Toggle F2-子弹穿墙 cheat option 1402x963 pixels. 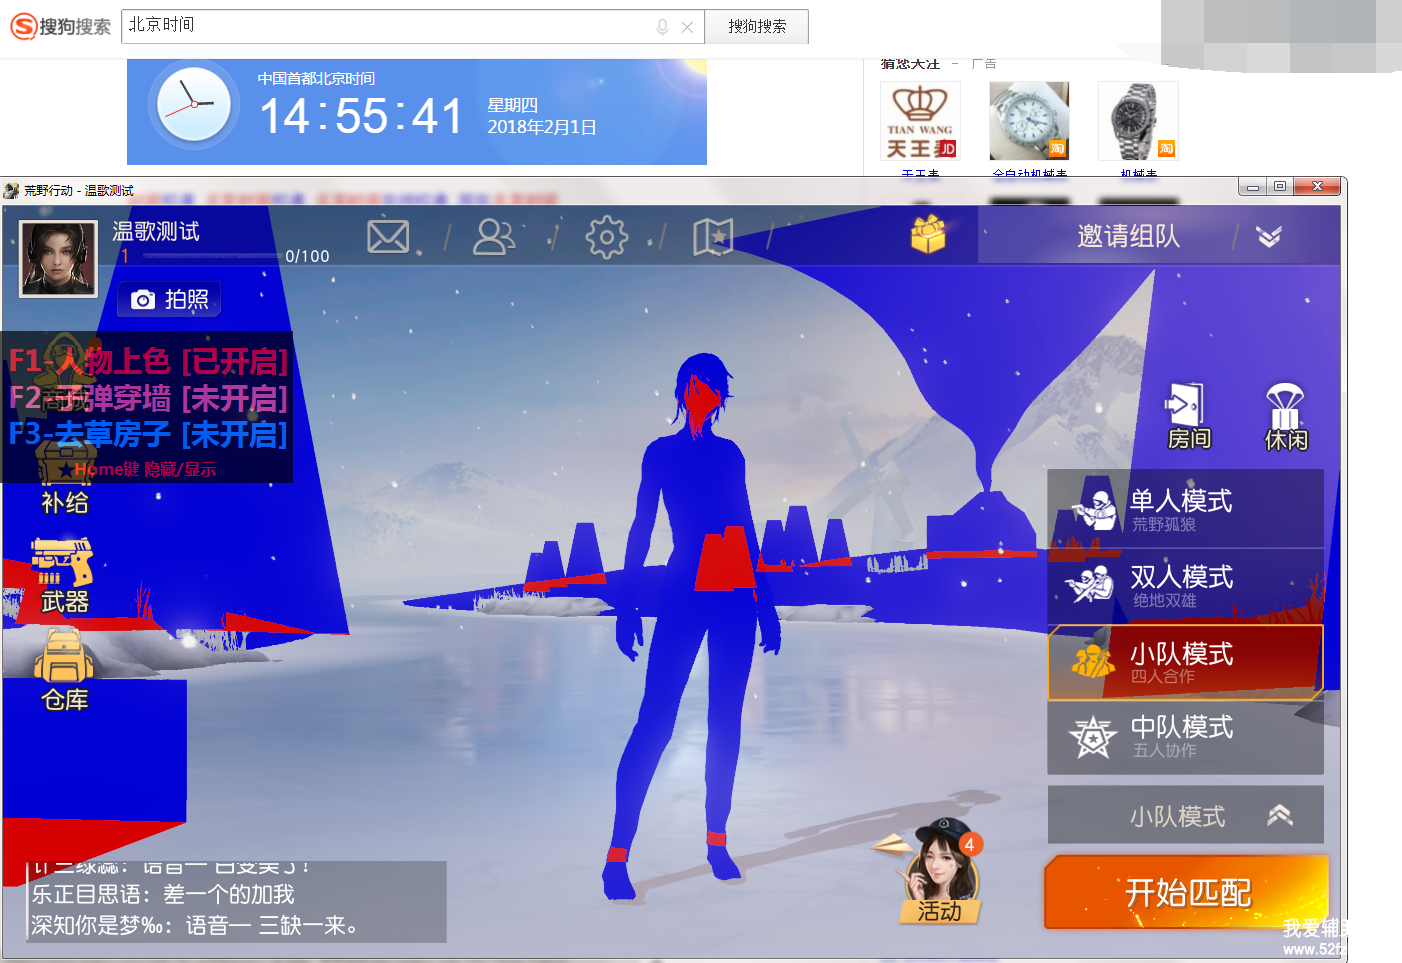[148, 398]
